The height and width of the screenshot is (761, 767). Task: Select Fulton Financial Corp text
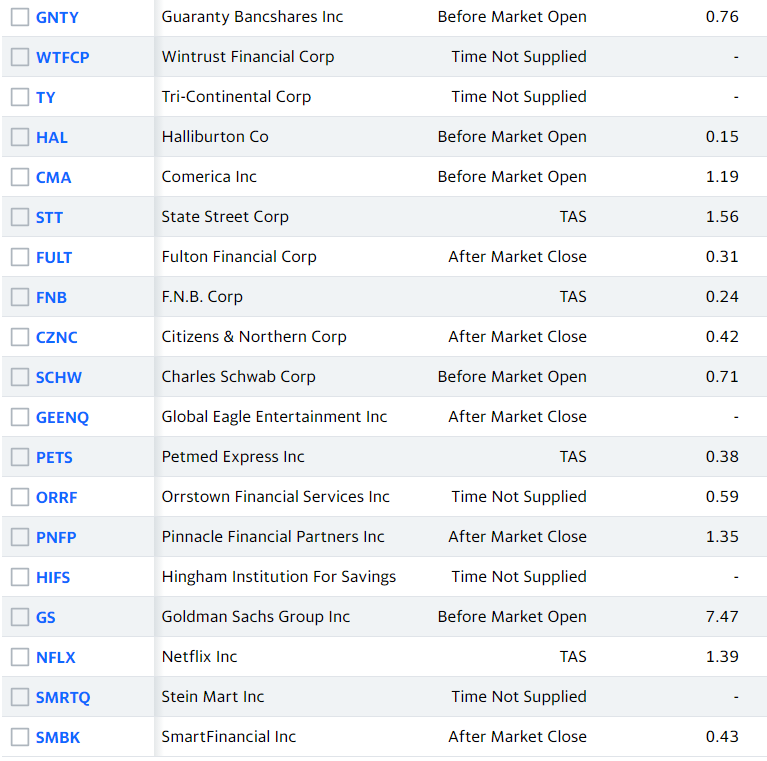click(x=239, y=257)
